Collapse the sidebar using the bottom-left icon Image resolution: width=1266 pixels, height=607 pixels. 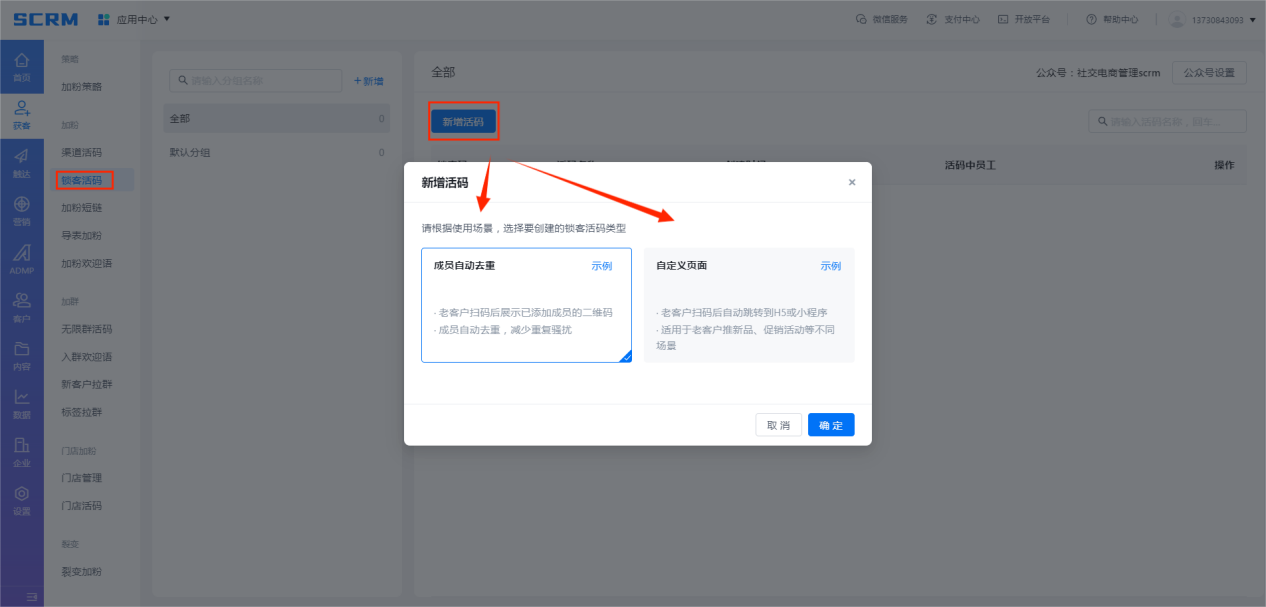click(31, 597)
